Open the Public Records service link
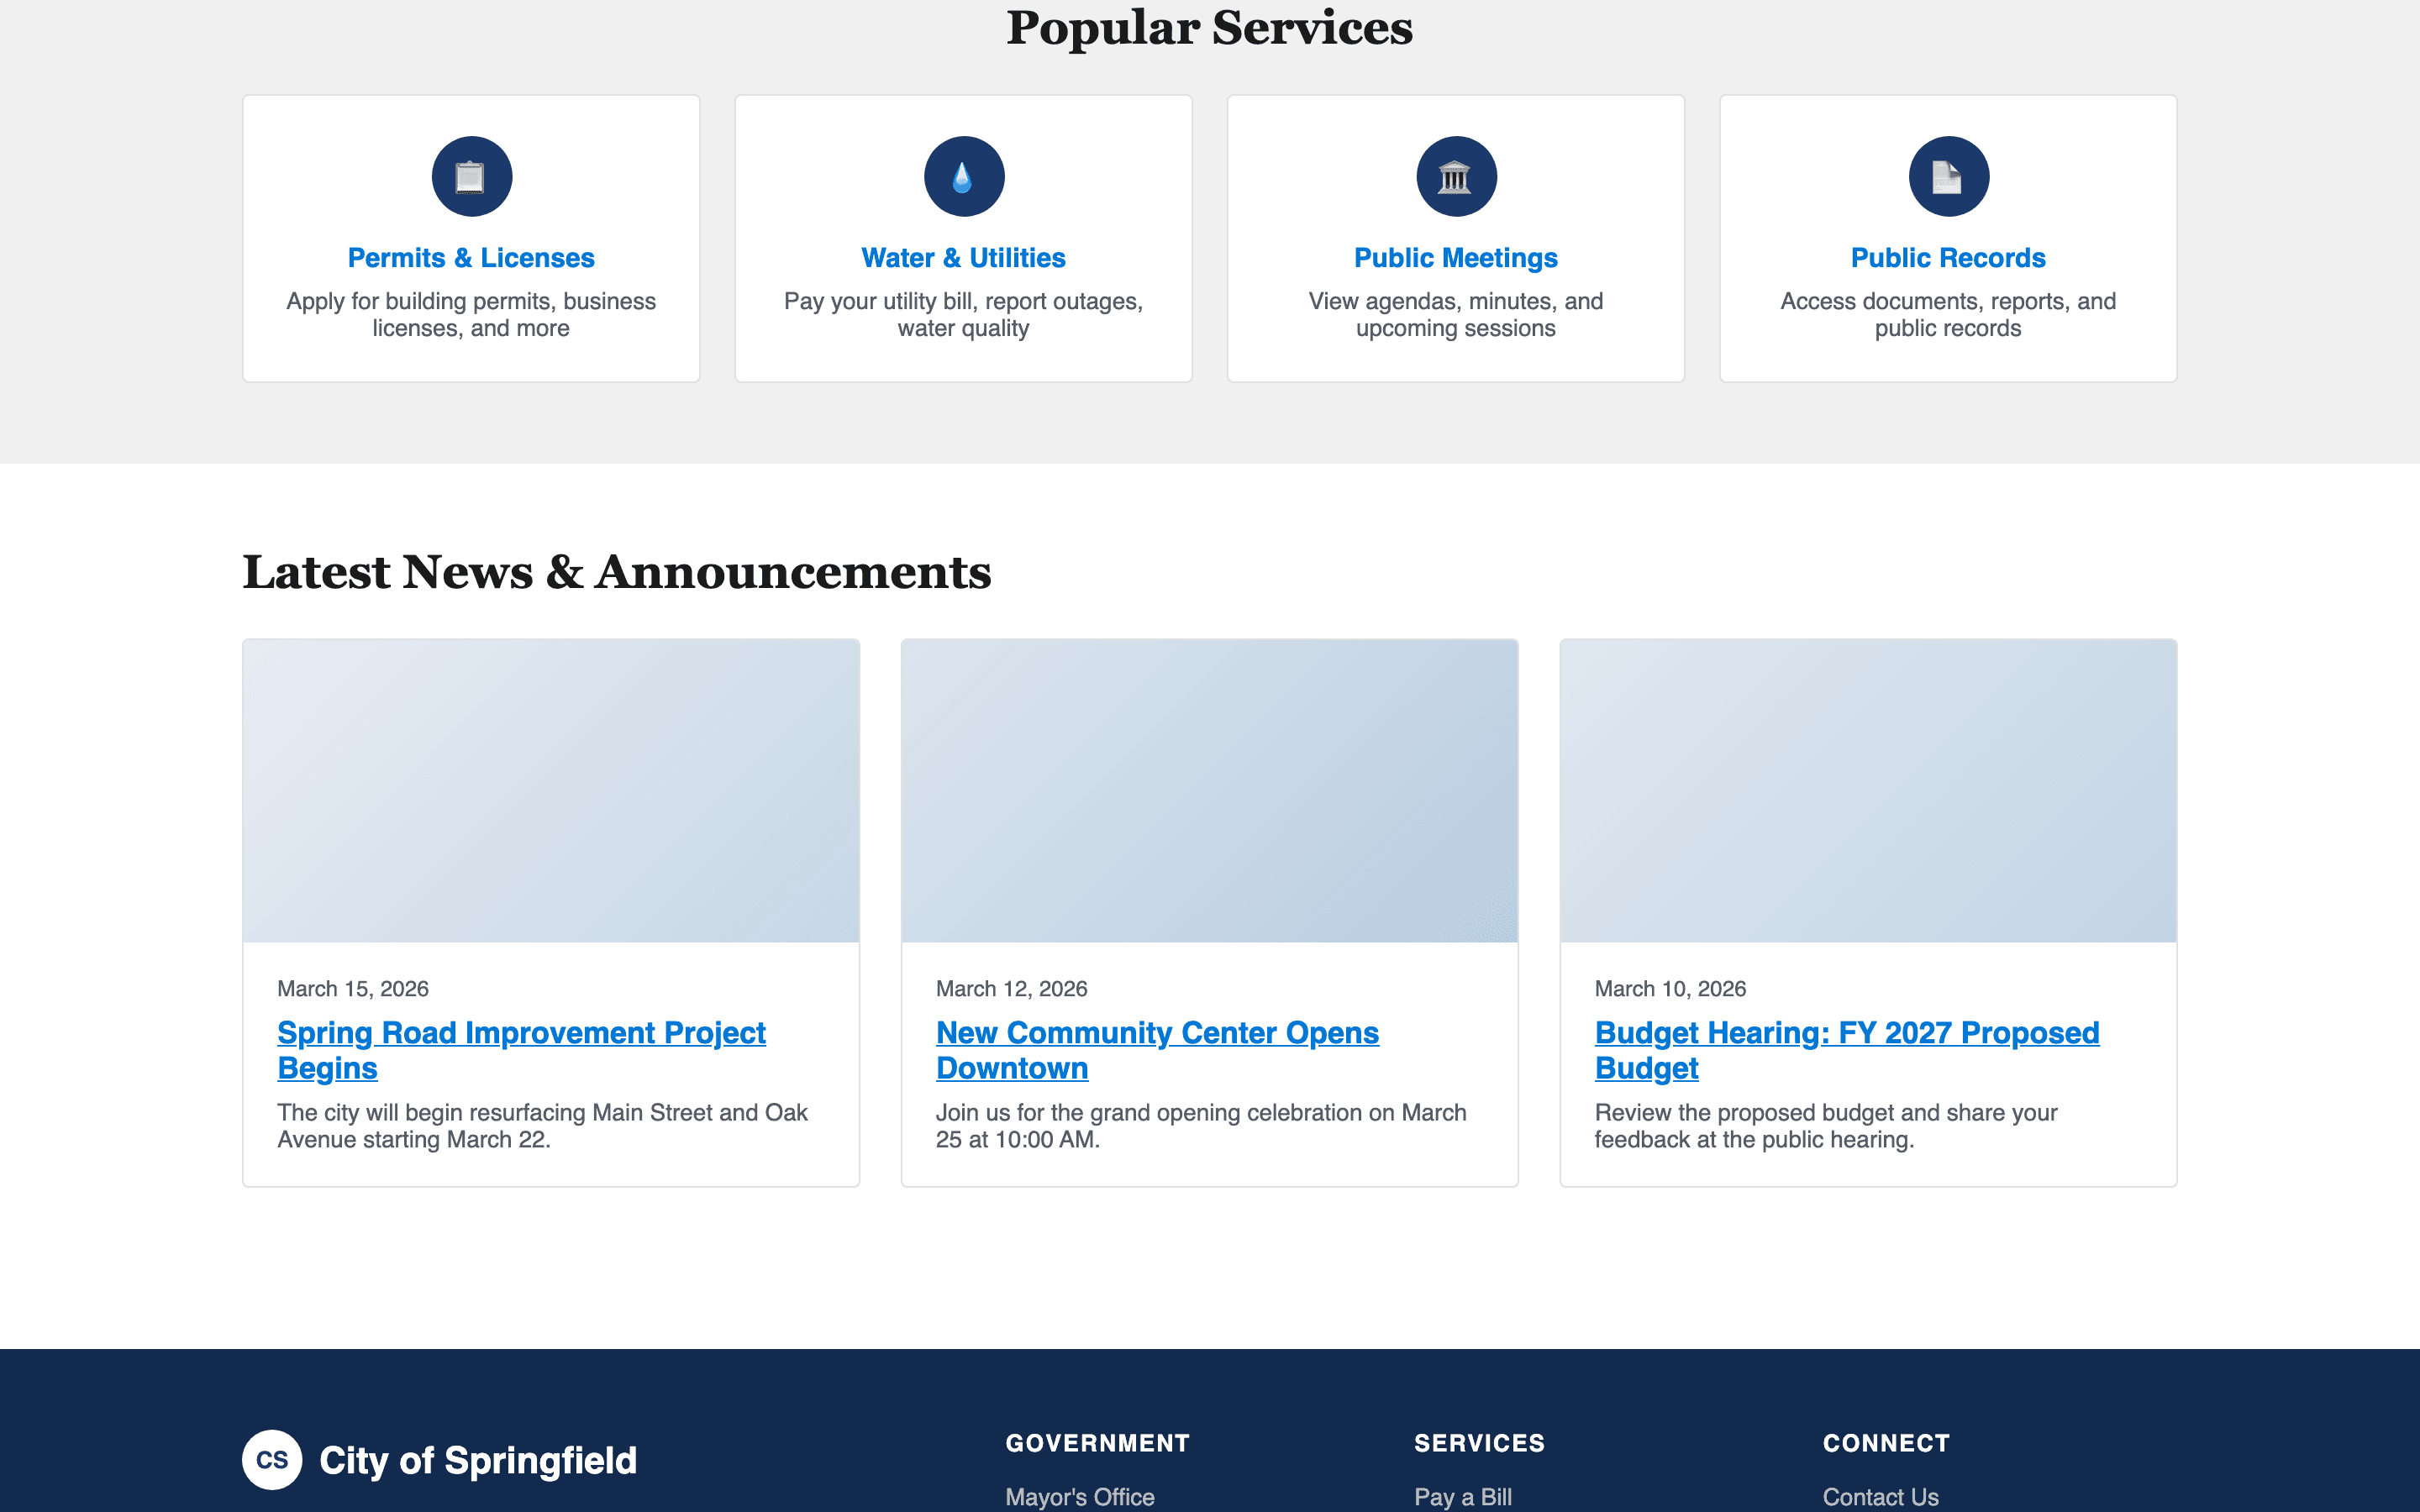This screenshot has height=1512, width=2420. (1948, 257)
